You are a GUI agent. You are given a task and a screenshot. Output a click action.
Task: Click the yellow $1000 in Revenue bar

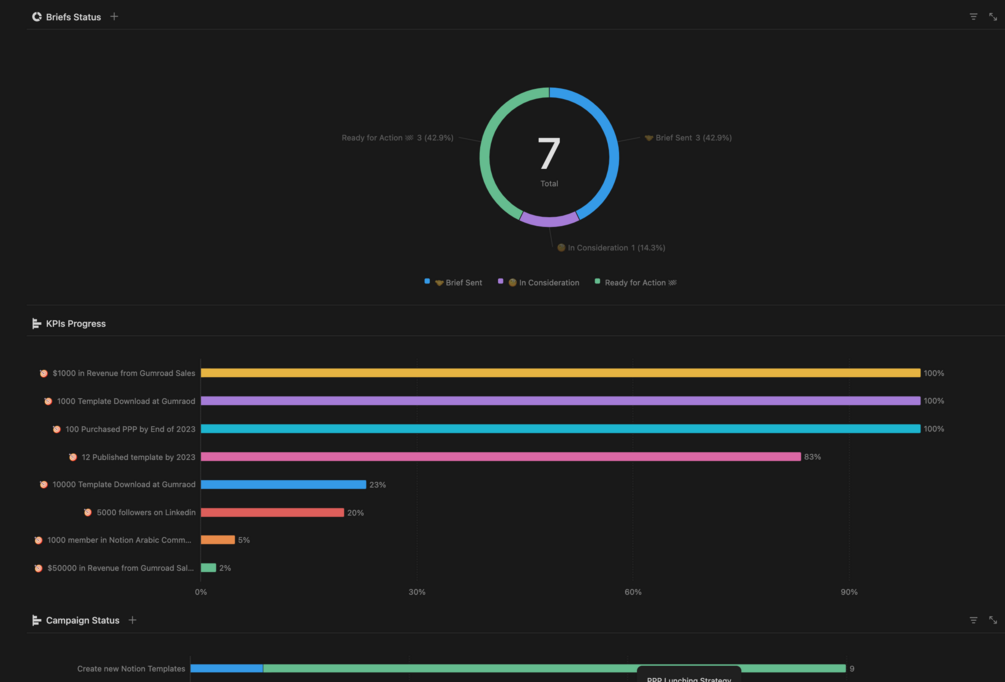(x=561, y=373)
